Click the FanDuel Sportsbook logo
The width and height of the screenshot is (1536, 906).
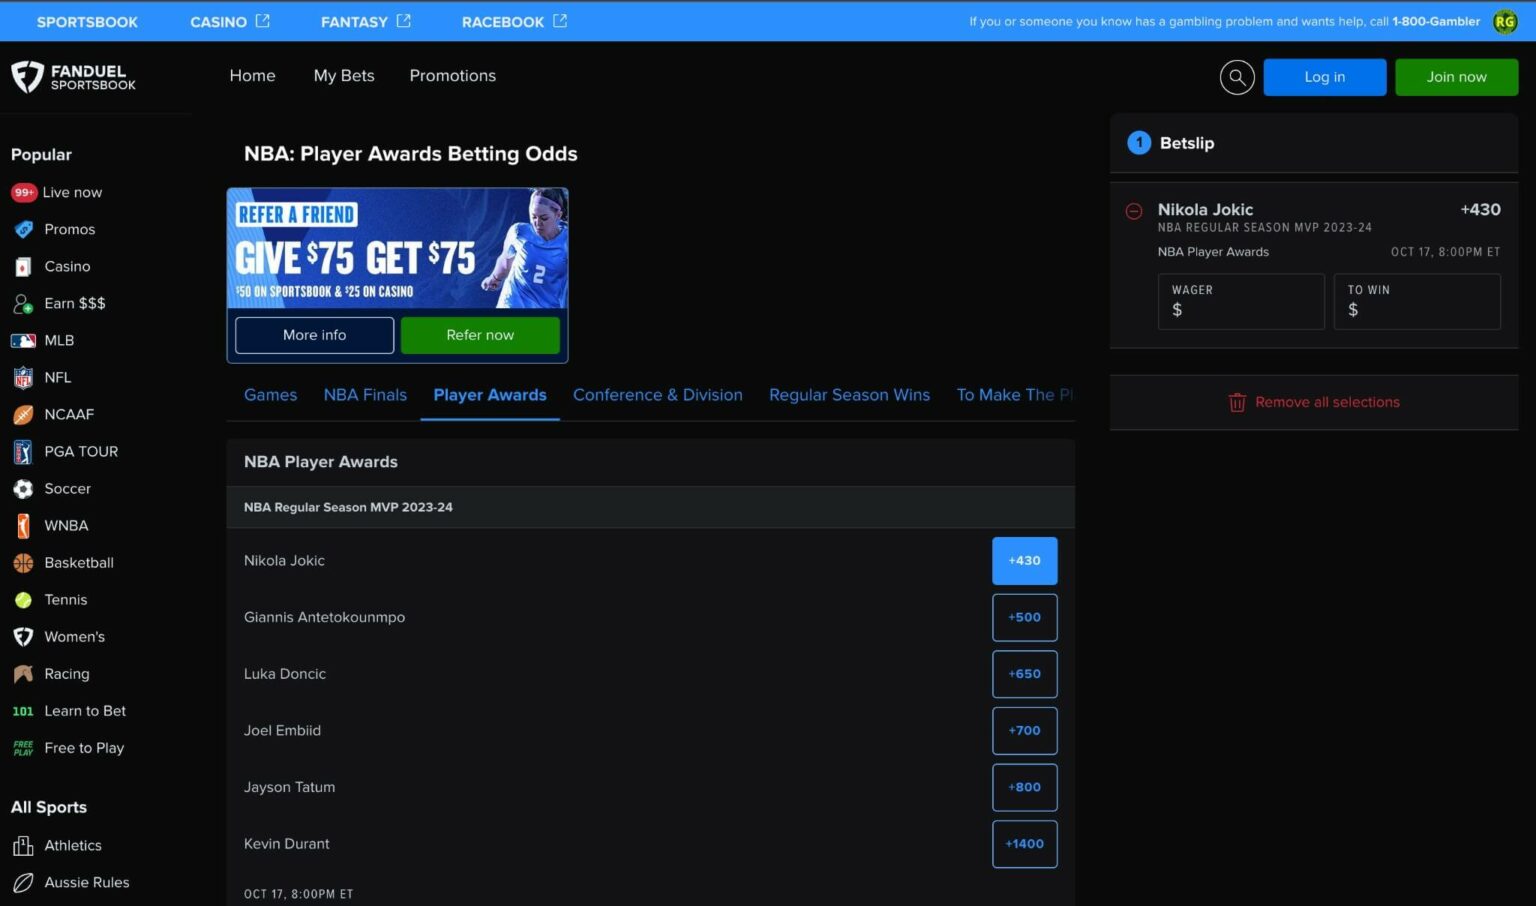(73, 77)
